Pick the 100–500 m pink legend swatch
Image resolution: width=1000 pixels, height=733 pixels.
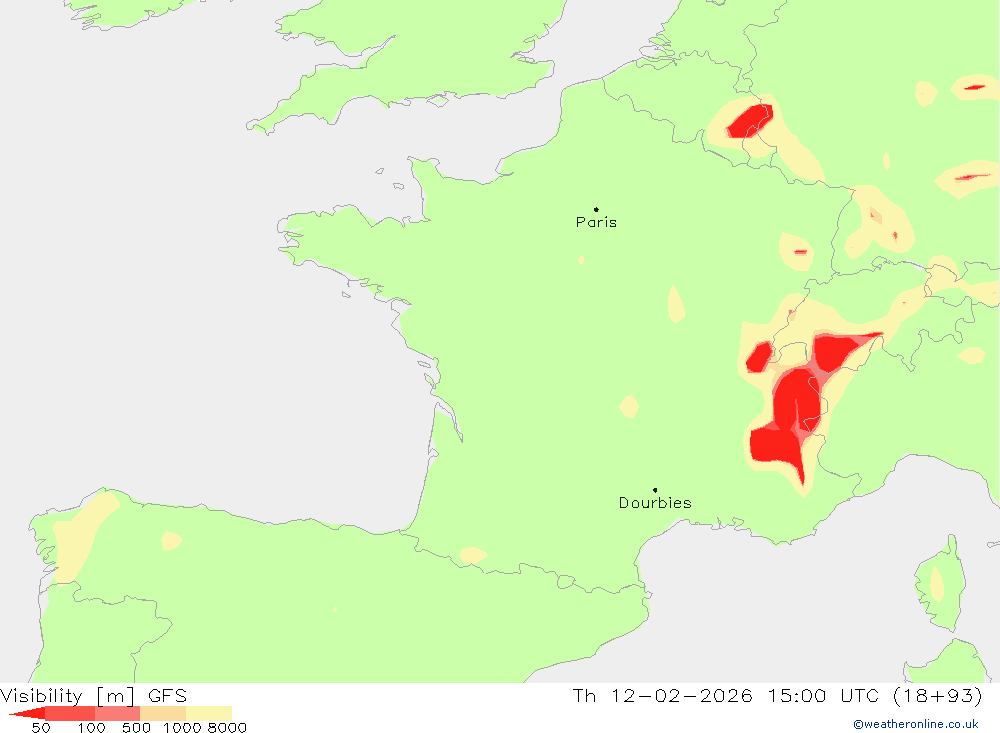click(117, 713)
